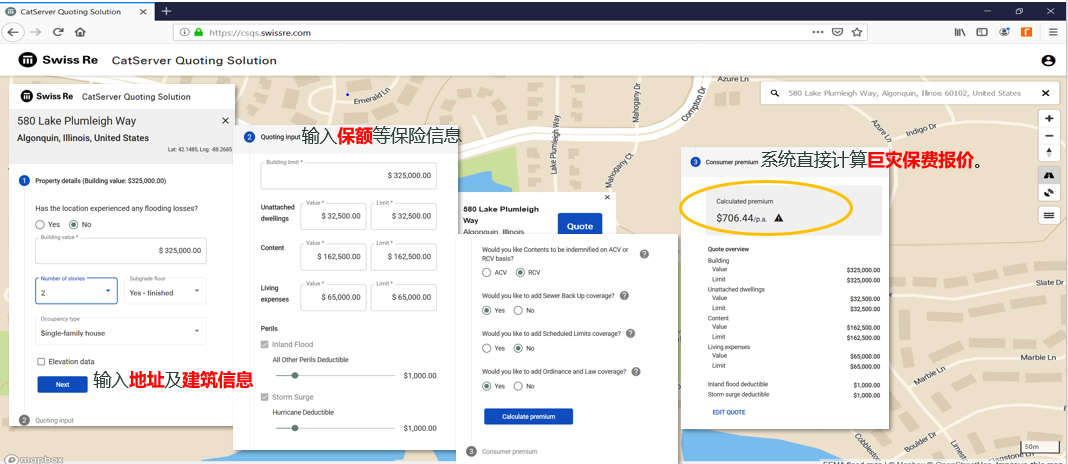Image resolution: width=1068 pixels, height=464 pixels.
Task: Select No for Sewer Back Up
Action: [518, 310]
